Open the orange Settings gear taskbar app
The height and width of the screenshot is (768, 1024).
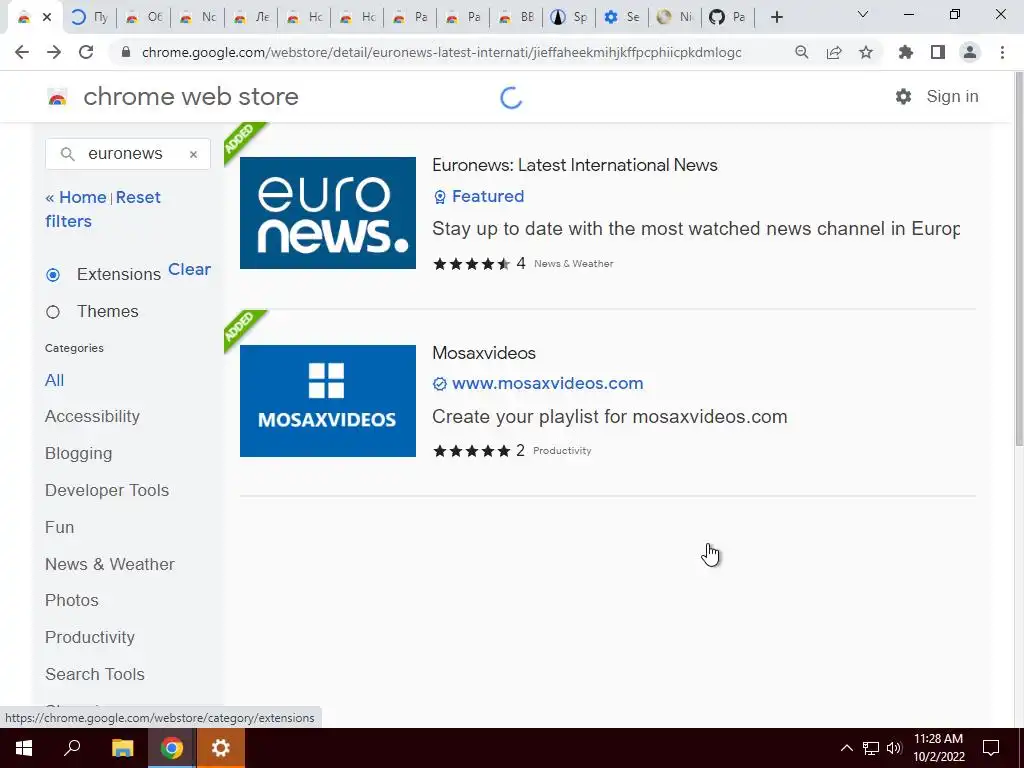point(221,748)
